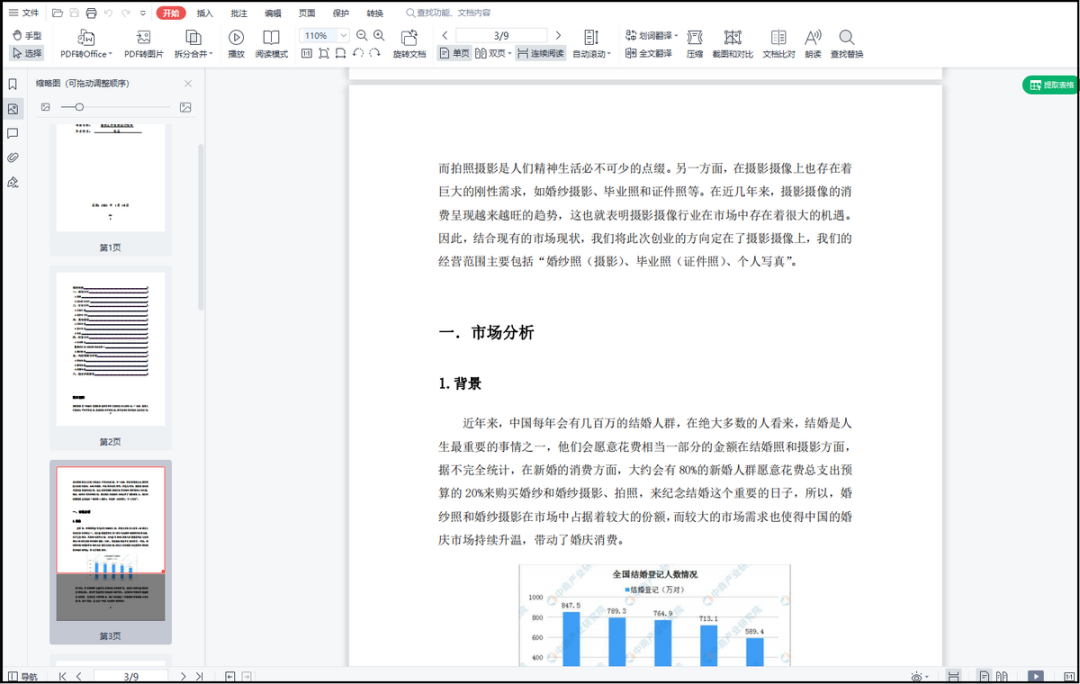Expand the 110% zoom level dropdown
The width and height of the screenshot is (1080, 684).
click(x=343, y=35)
